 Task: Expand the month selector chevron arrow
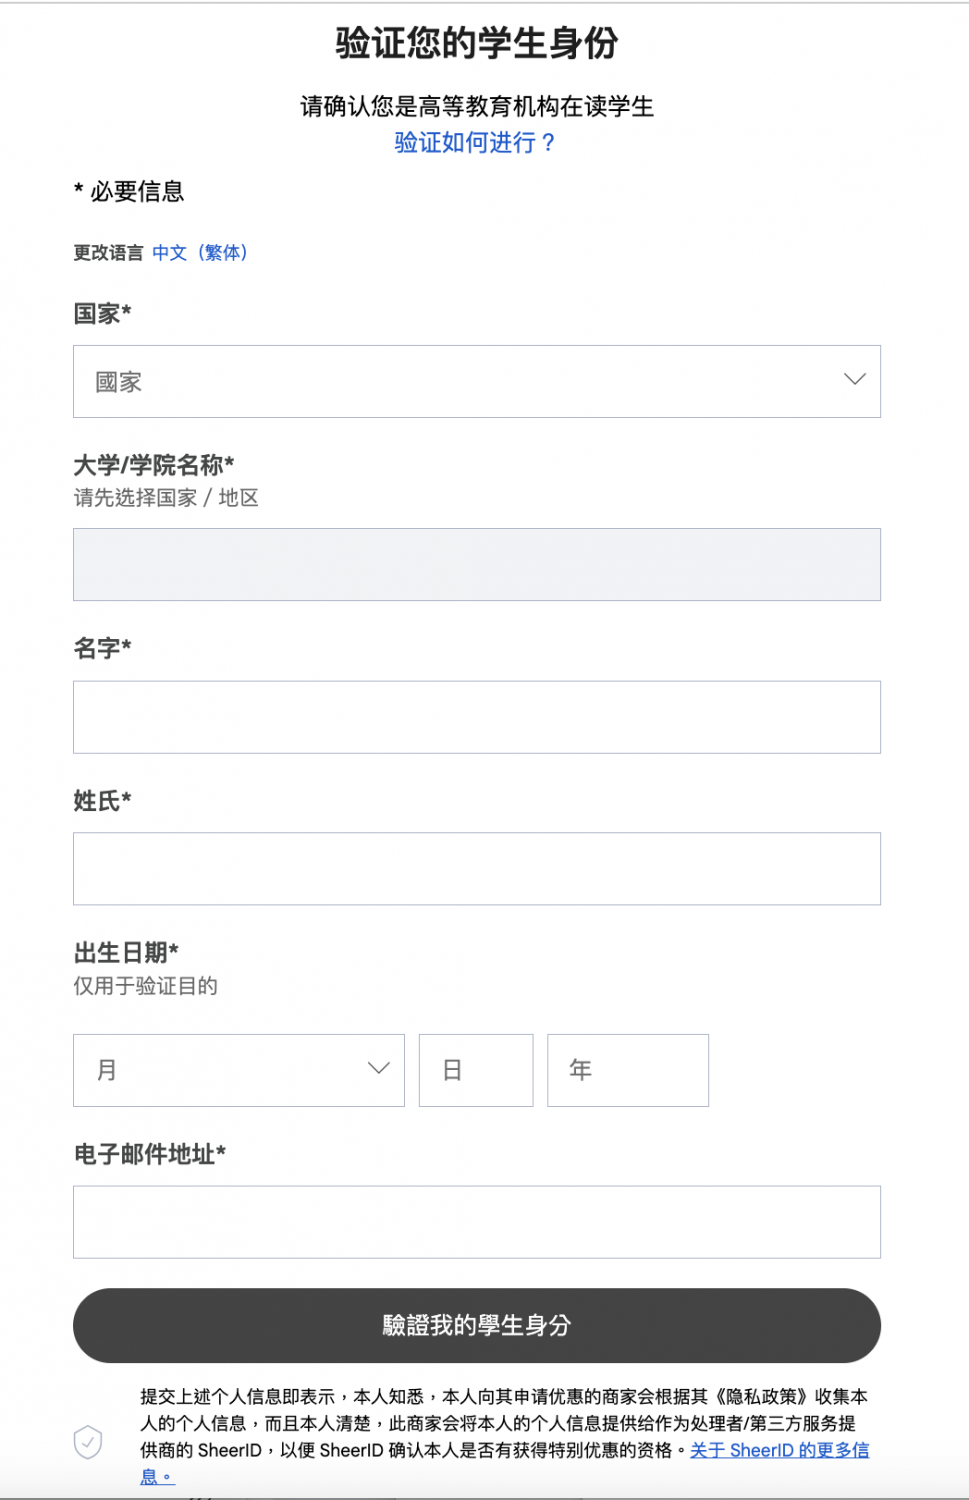(x=377, y=1069)
